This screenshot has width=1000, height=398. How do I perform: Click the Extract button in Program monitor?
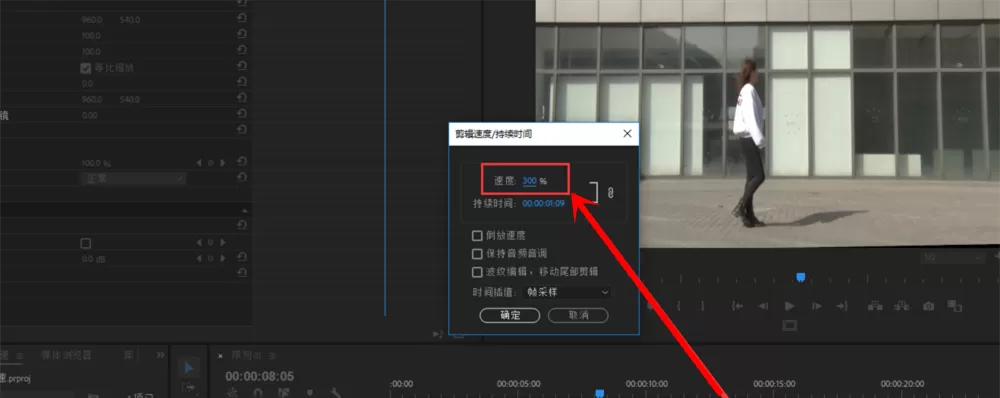[901, 306]
